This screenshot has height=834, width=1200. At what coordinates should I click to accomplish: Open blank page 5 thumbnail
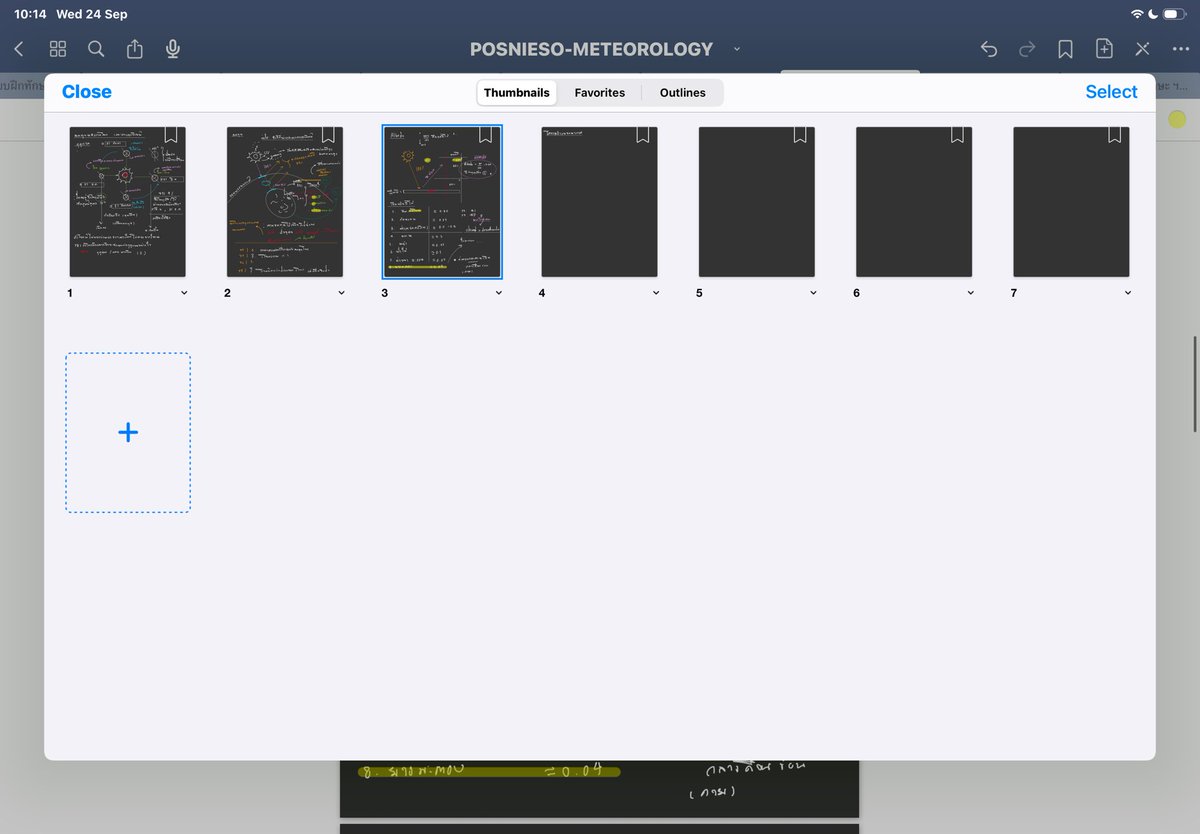click(757, 202)
